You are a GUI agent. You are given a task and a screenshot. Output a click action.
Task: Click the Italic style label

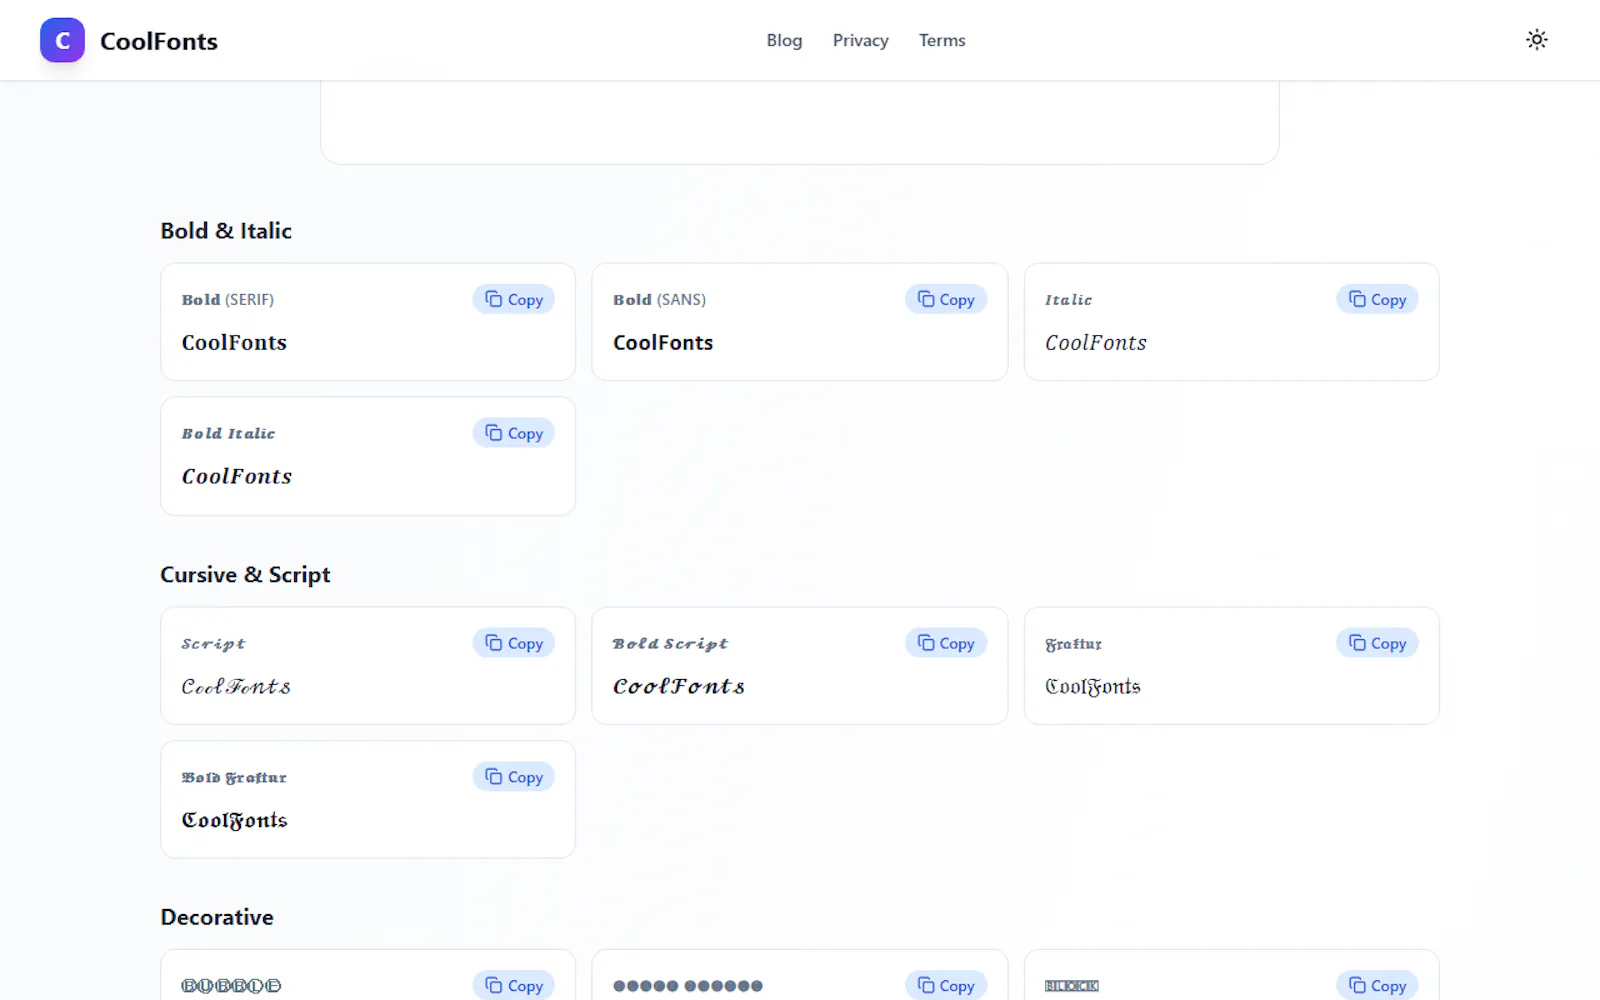tap(1069, 299)
